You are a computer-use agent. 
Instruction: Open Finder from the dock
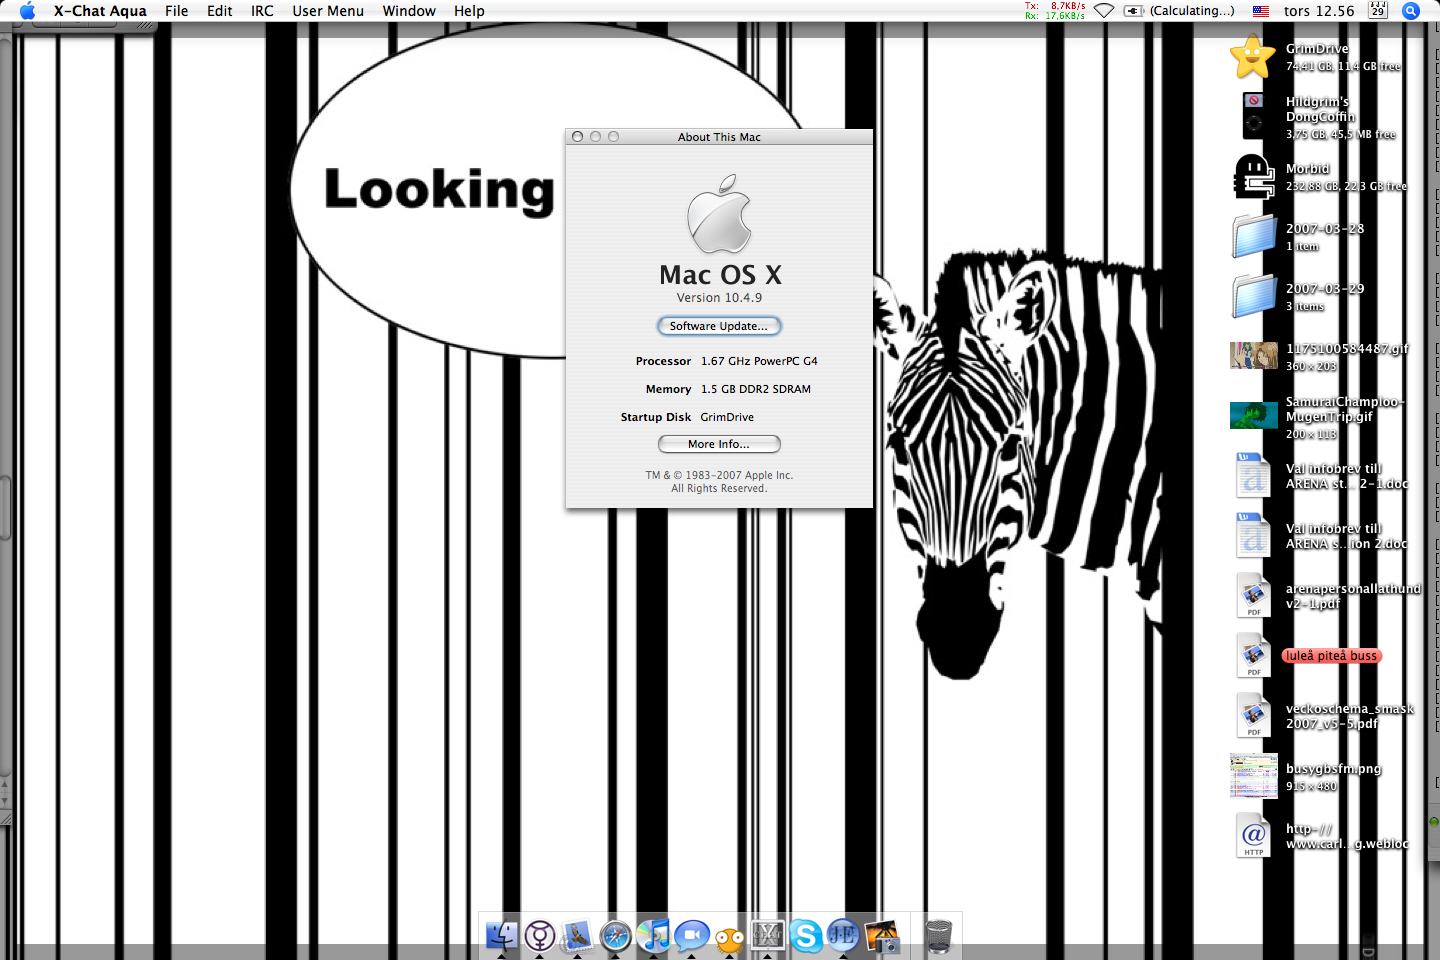click(x=502, y=936)
